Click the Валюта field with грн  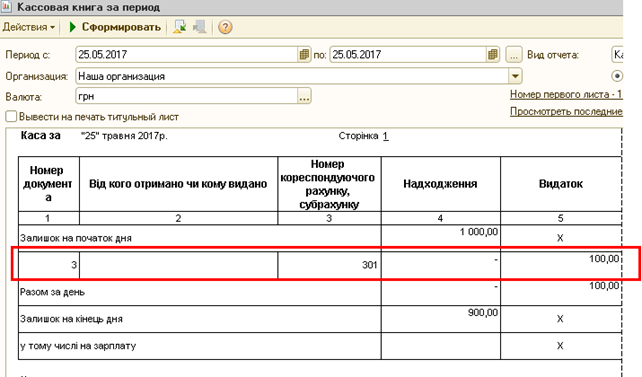[187, 96]
